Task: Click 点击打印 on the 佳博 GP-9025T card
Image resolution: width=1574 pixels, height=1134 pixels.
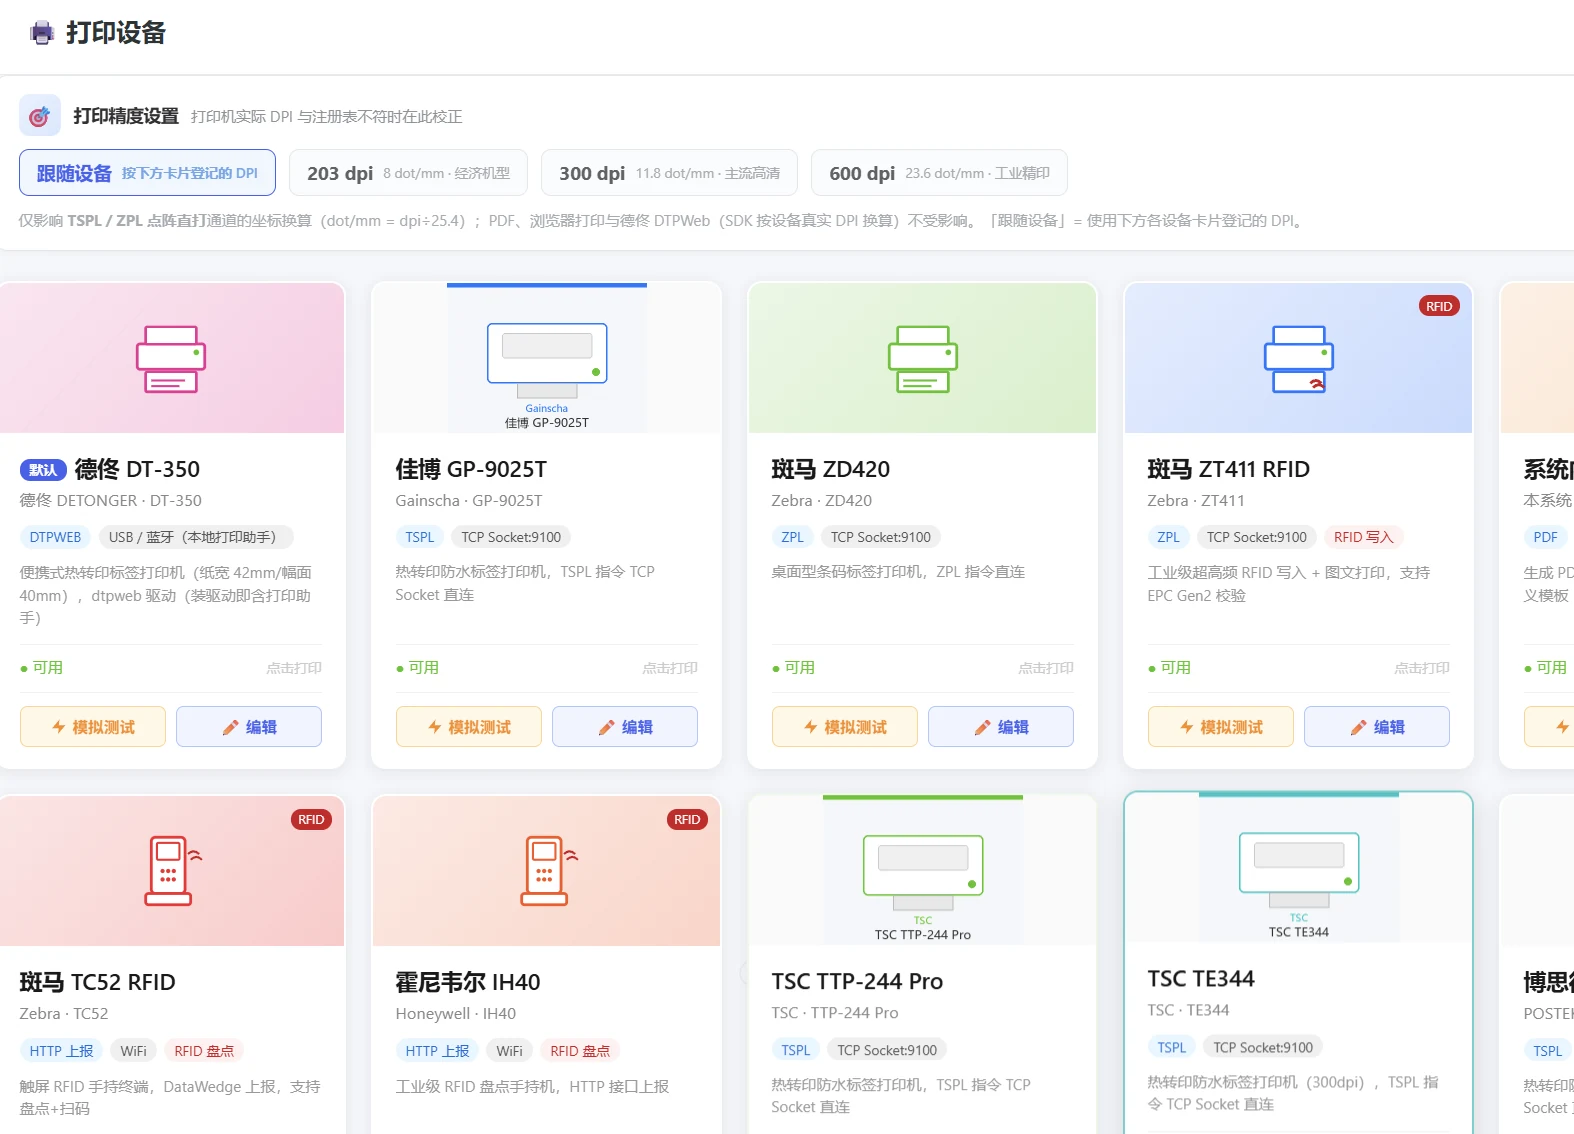Action: (x=670, y=668)
